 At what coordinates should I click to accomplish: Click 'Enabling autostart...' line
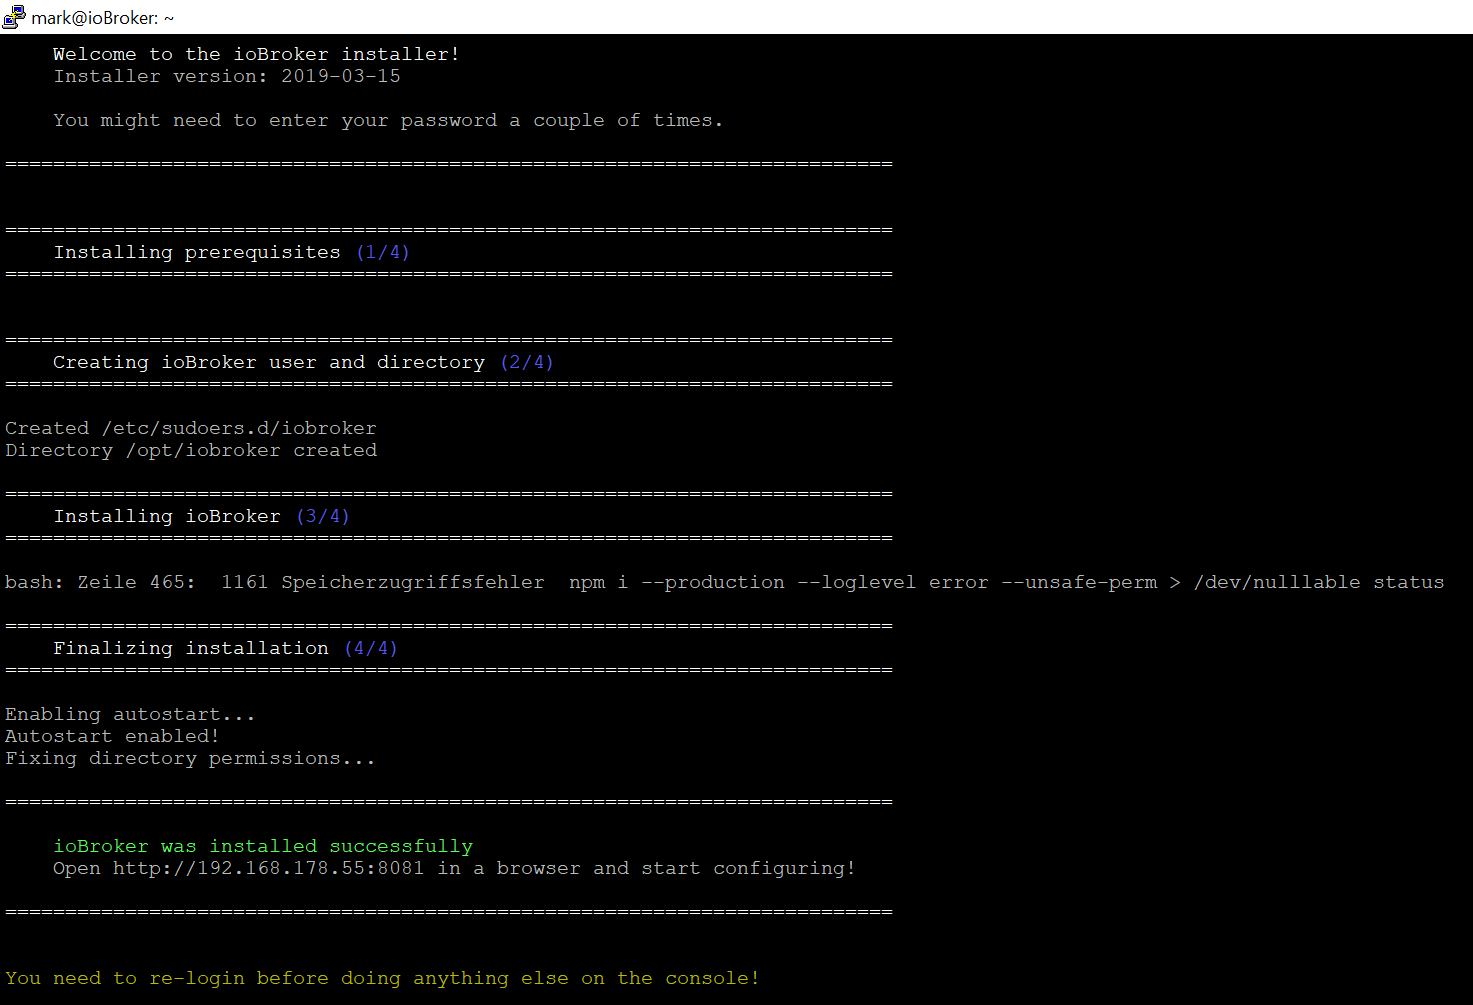pyautogui.click(x=130, y=714)
